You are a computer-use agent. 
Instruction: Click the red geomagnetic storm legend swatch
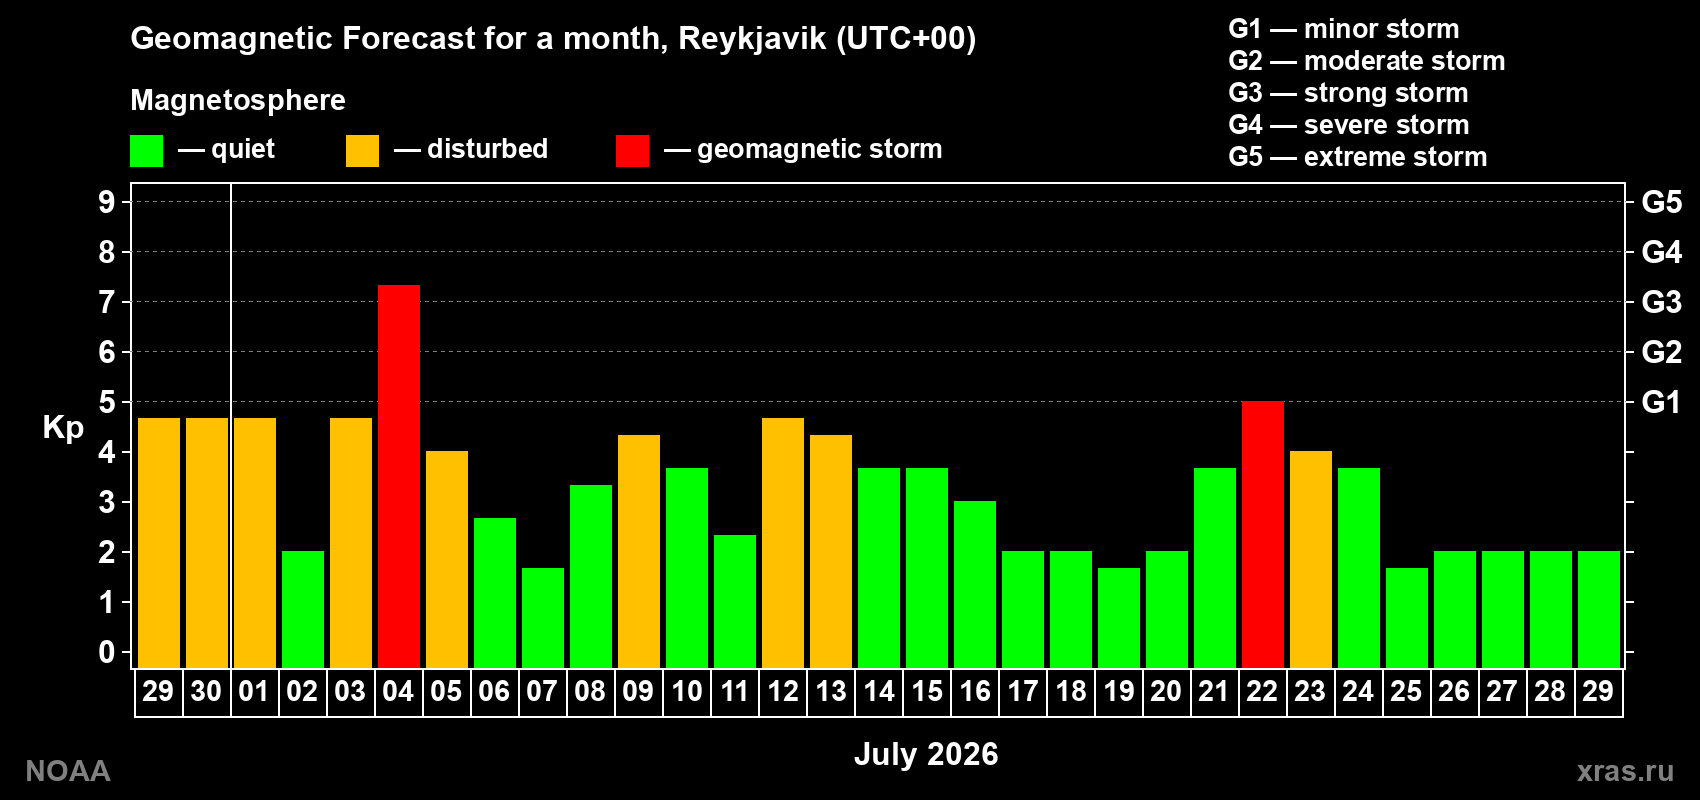[632, 151]
